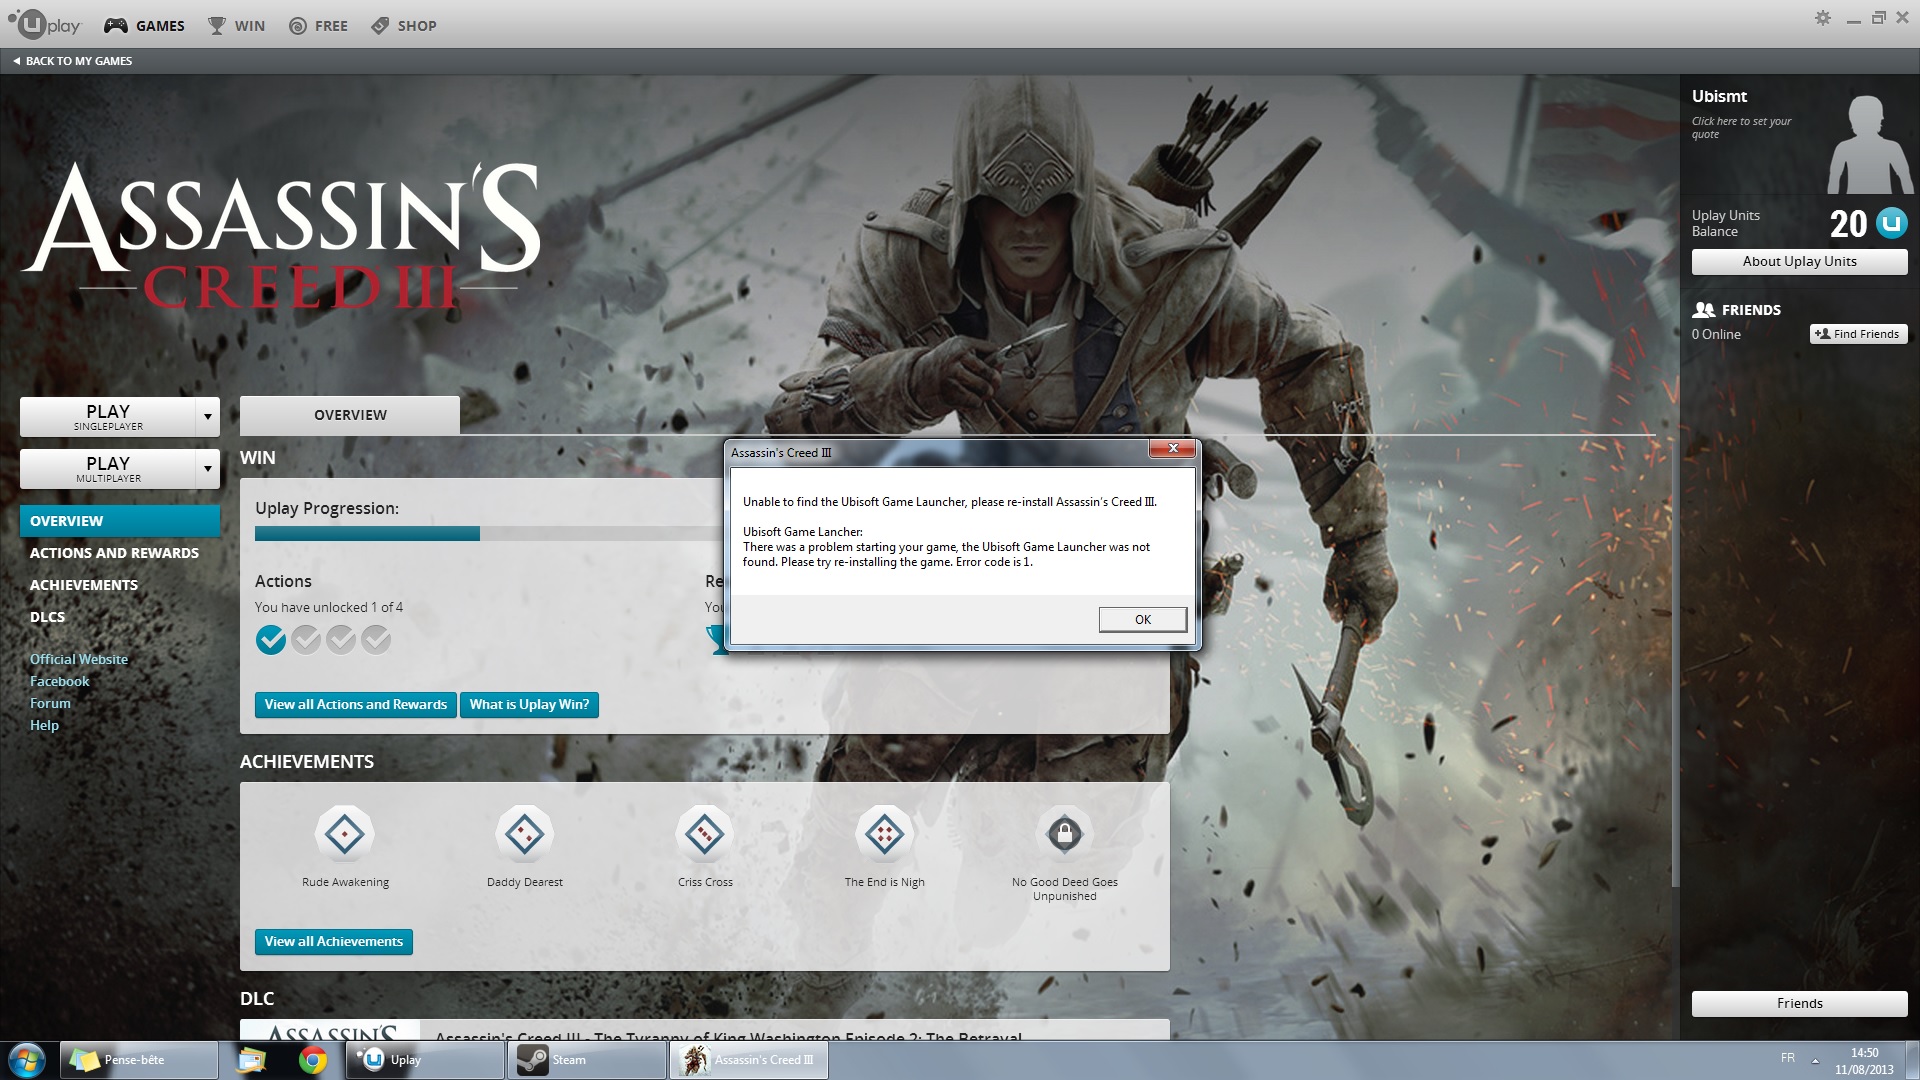Click the Friends header icon
1920x1080 pixels.
point(1704,310)
